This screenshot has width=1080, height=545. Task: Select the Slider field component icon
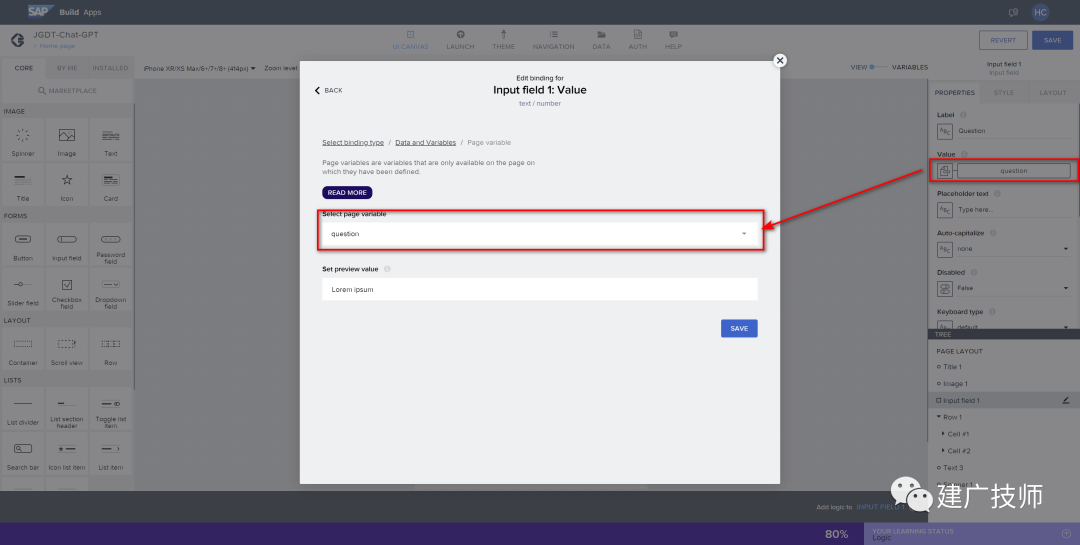[x=23, y=284]
